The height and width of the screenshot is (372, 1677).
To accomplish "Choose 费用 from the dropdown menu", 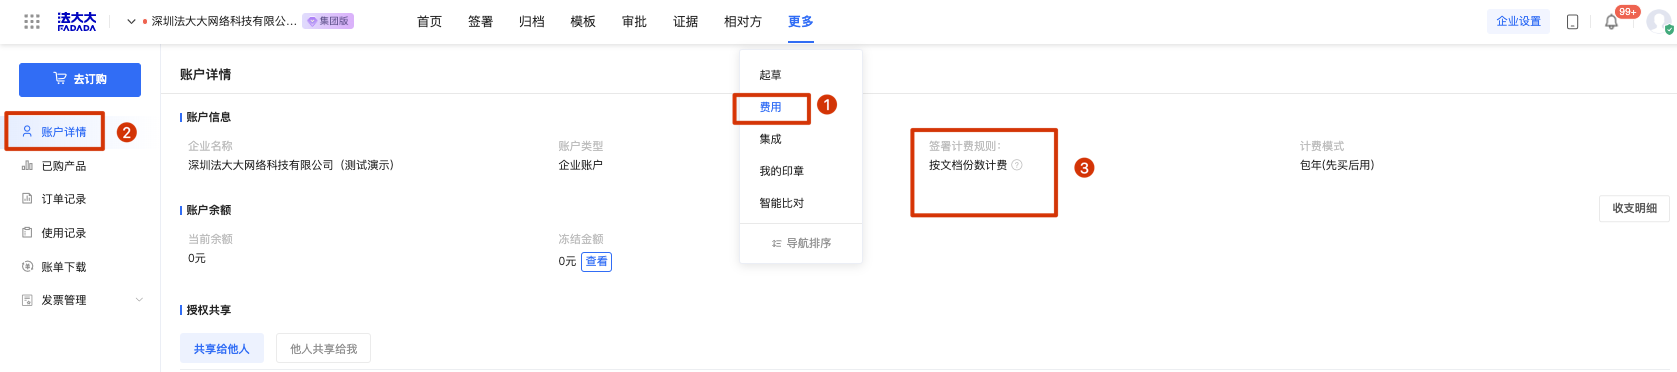I will [x=770, y=107].
